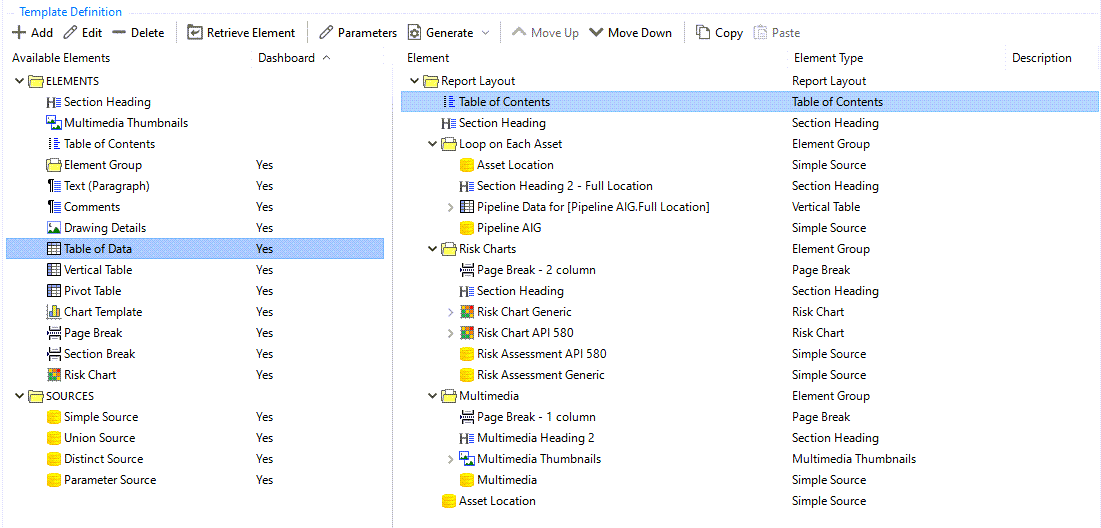Select Table of Contents icon under ELEMENTS
This screenshot has width=1101, height=528.
53,144
